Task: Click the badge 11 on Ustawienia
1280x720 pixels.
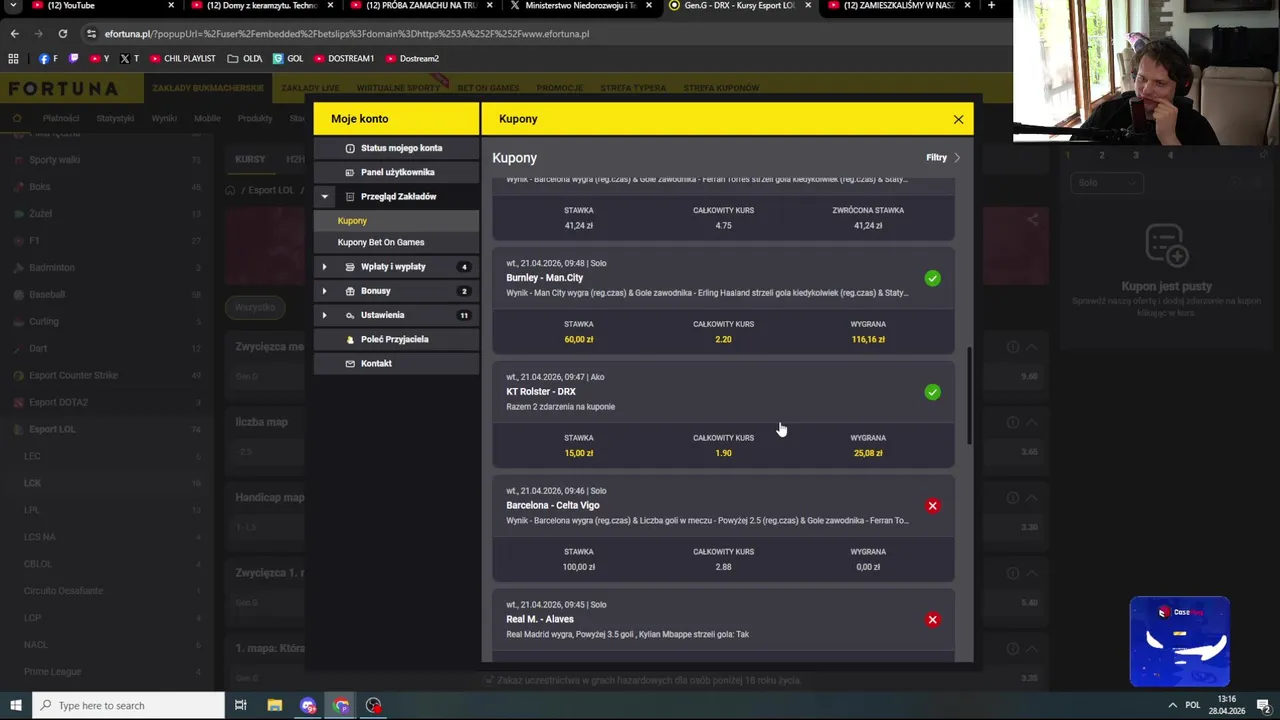Action: tap(463, 315)
